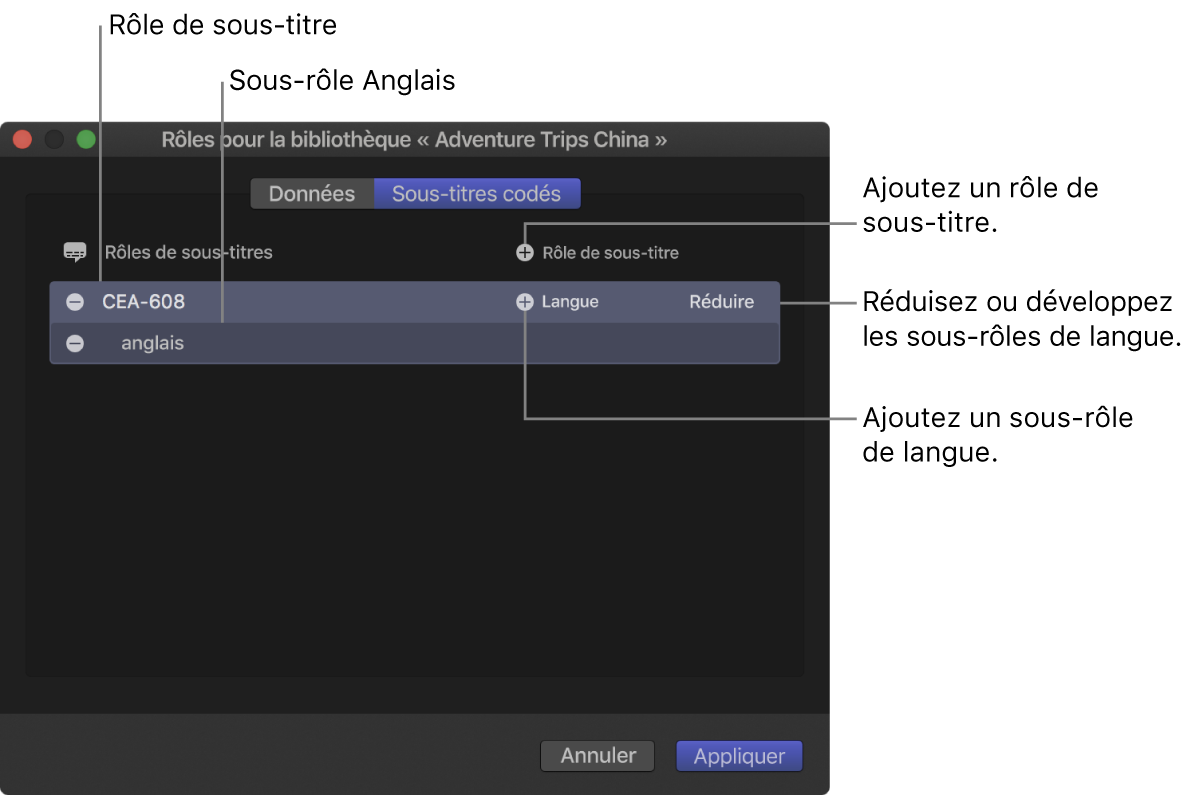1202x795 pixels.
Task: Click the minus icon beside anglais
Action: [x=75, y=343]
